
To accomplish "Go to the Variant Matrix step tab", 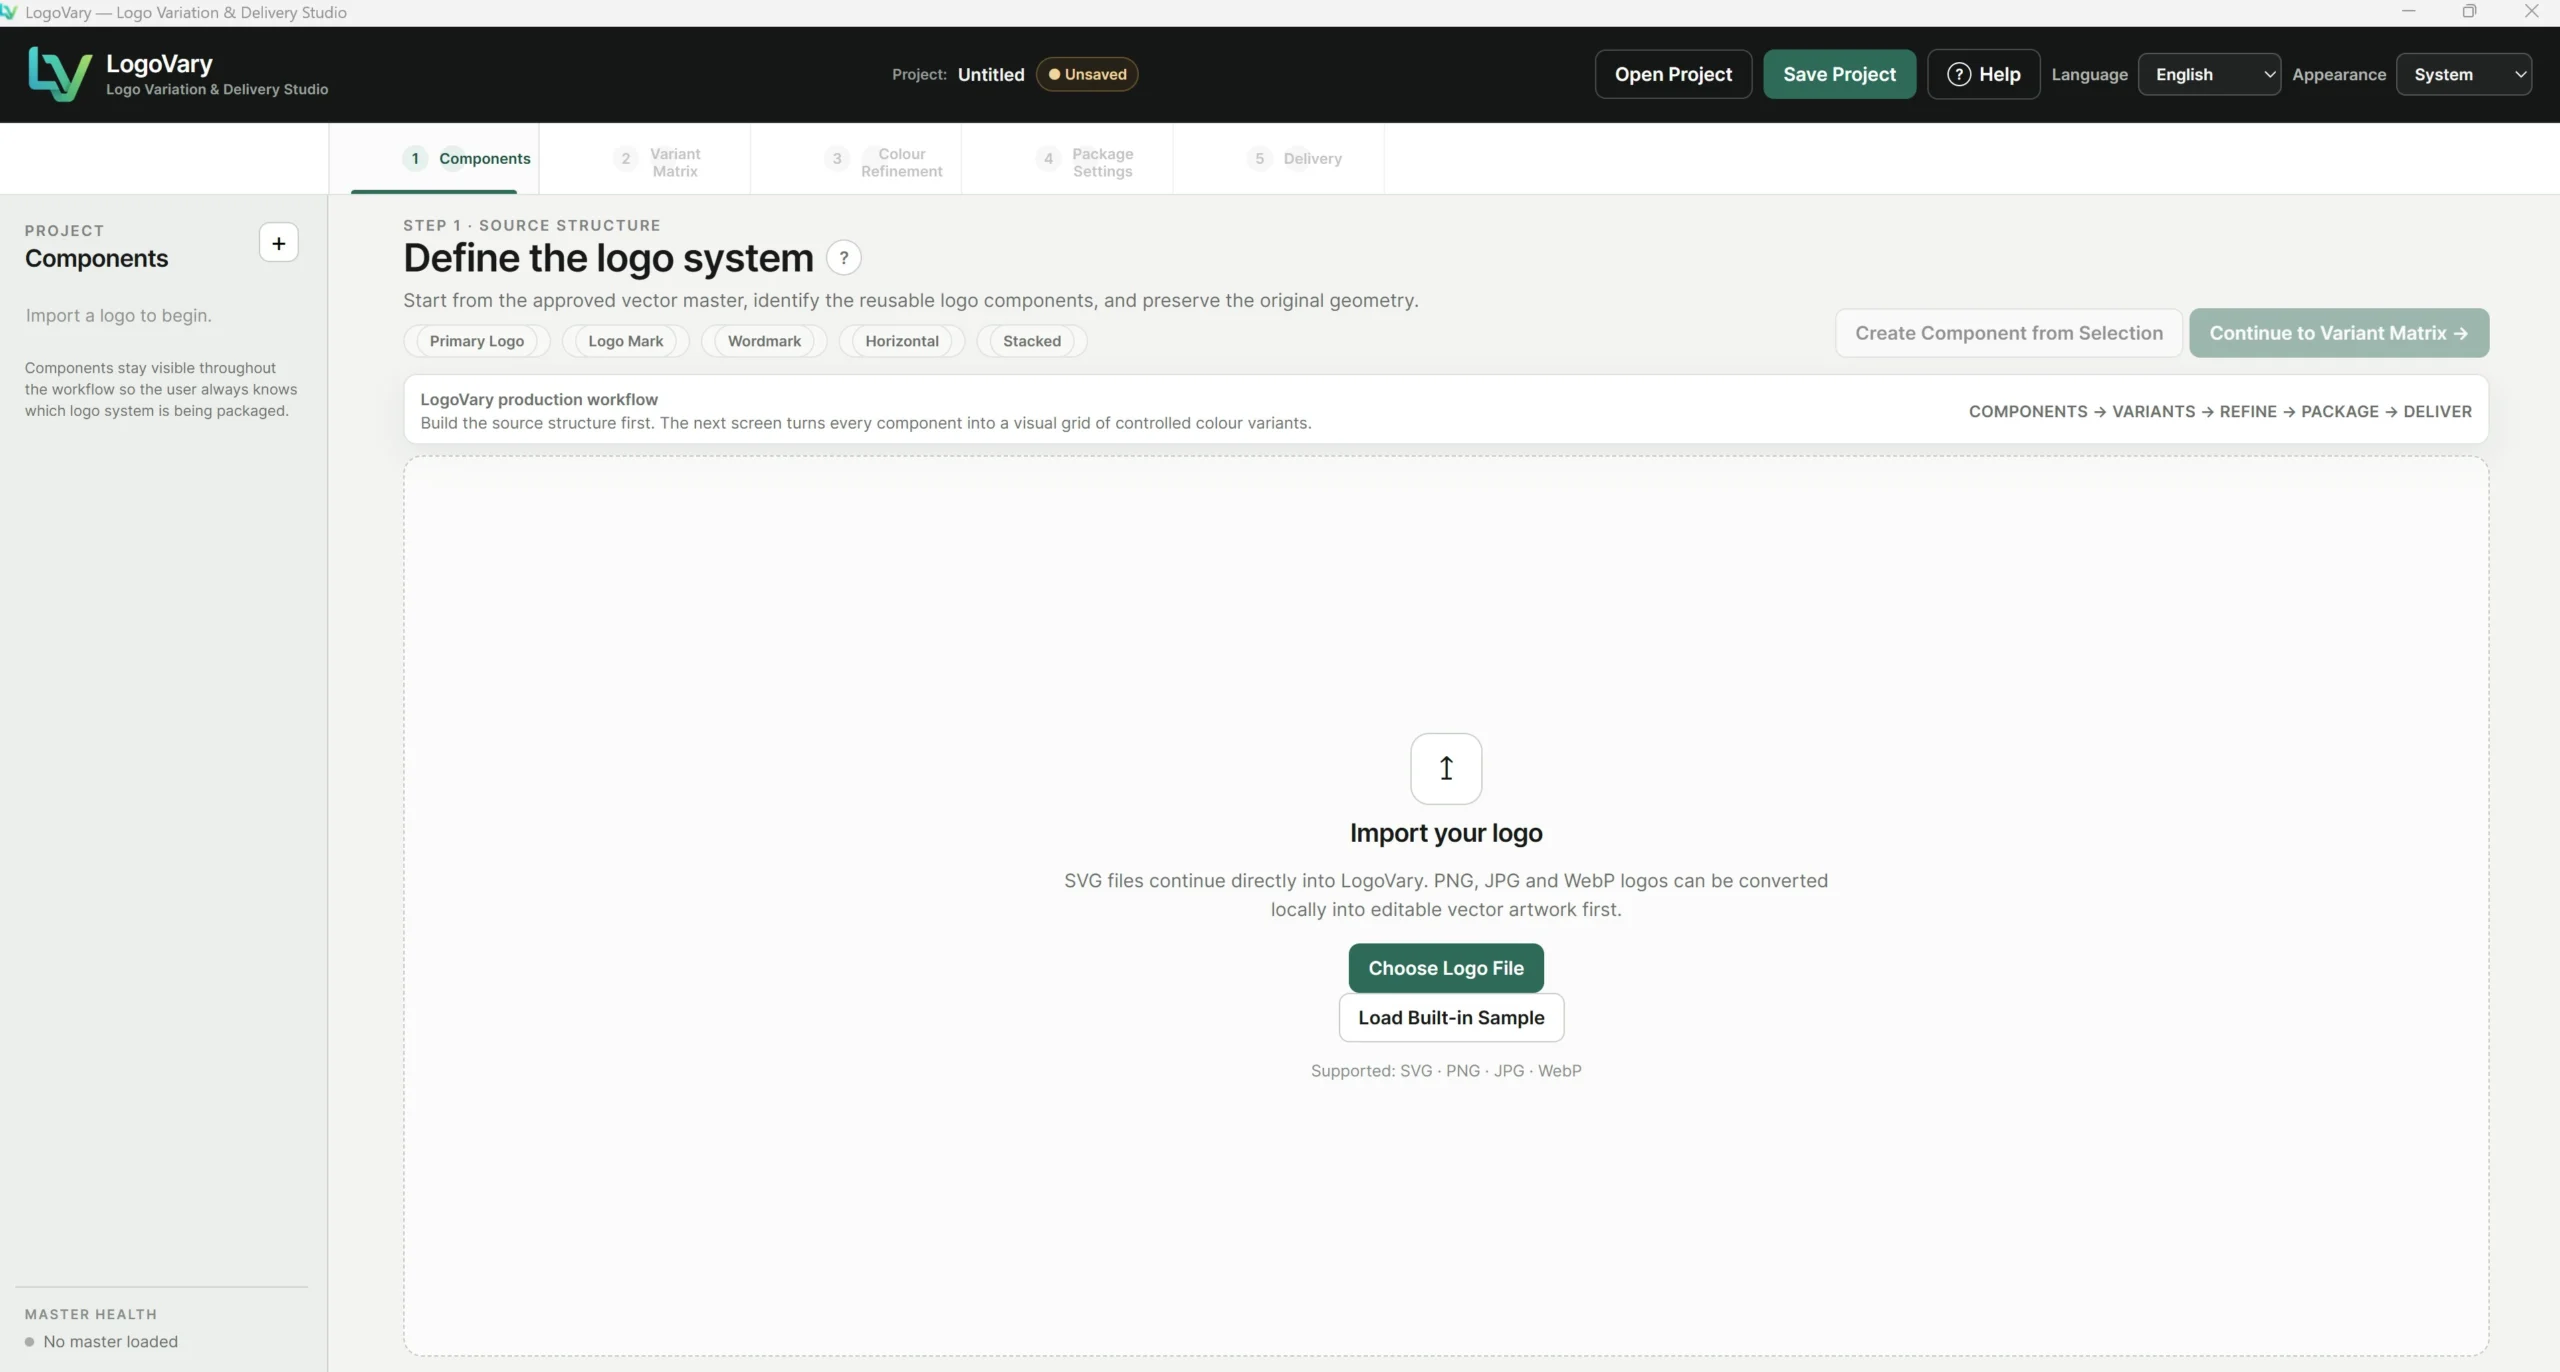I will pyautogui.click(x=645, y=158).
